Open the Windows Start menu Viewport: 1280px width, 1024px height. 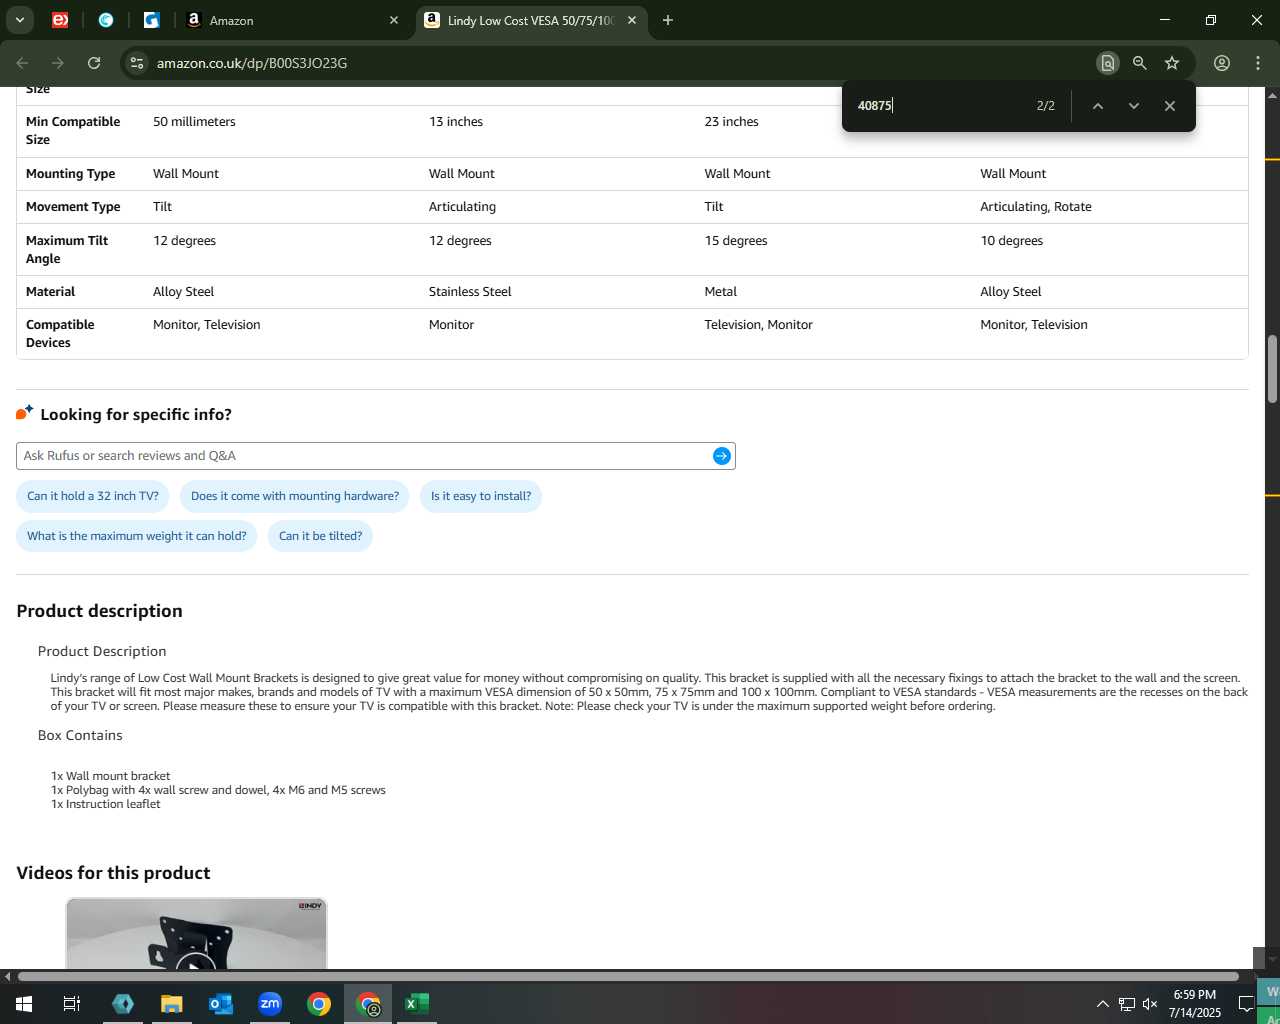pos(23,1004)
